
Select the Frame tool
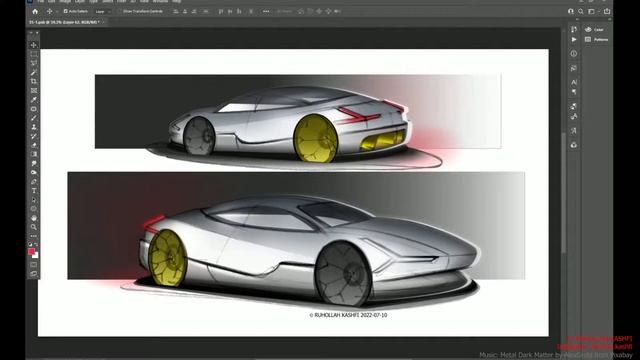[33, 90]
